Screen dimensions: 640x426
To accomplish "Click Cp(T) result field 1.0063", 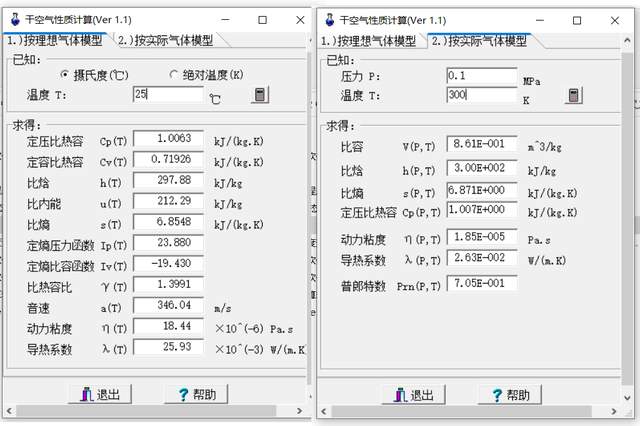I will click(168, 138).
